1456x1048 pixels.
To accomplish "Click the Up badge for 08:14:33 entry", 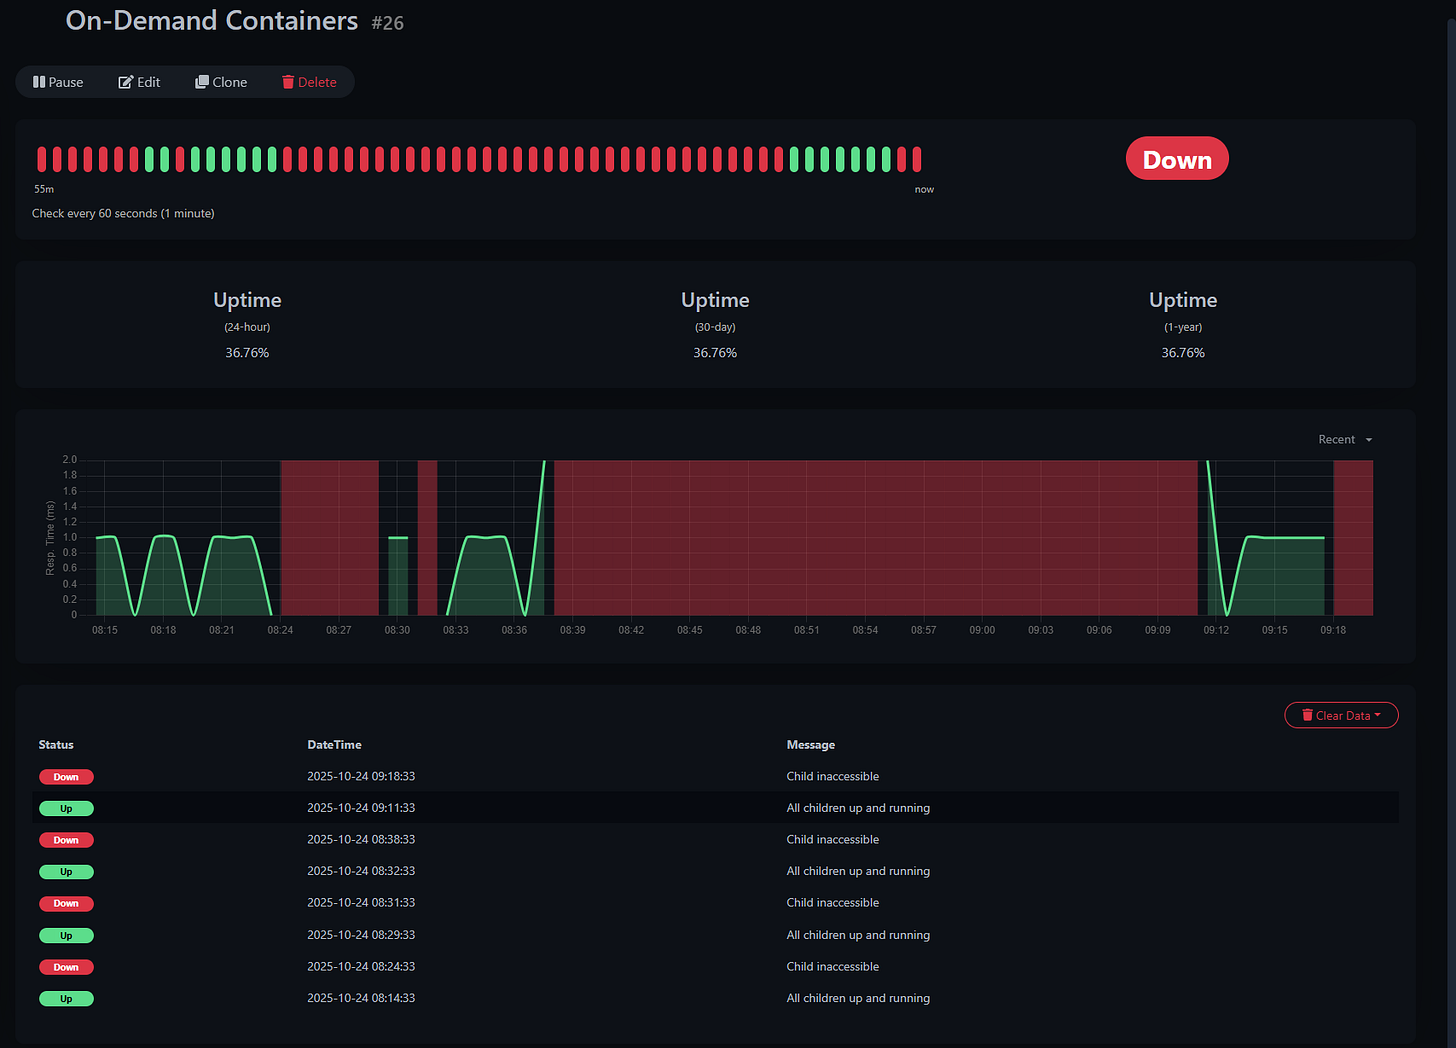I will click(66, 998).
